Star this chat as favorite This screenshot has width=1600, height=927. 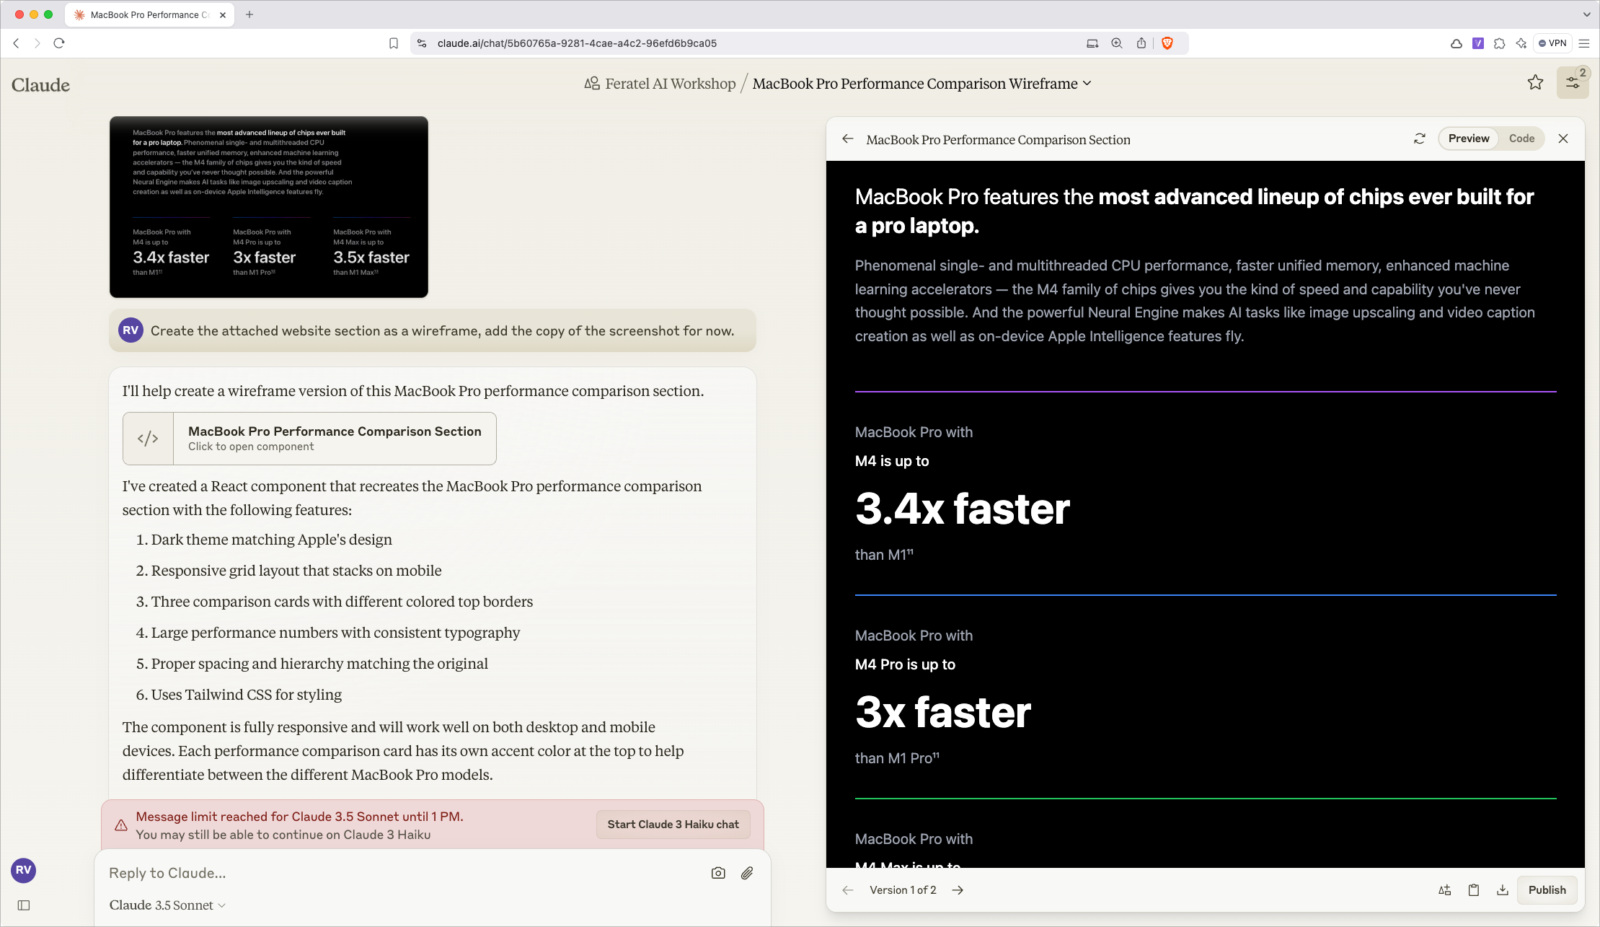[1535, 83]
